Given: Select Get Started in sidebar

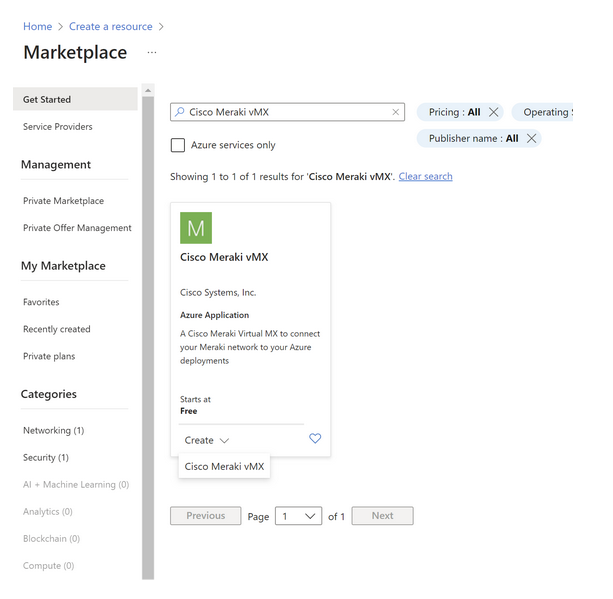Looking at the screenshot, I should pos(75,99).
